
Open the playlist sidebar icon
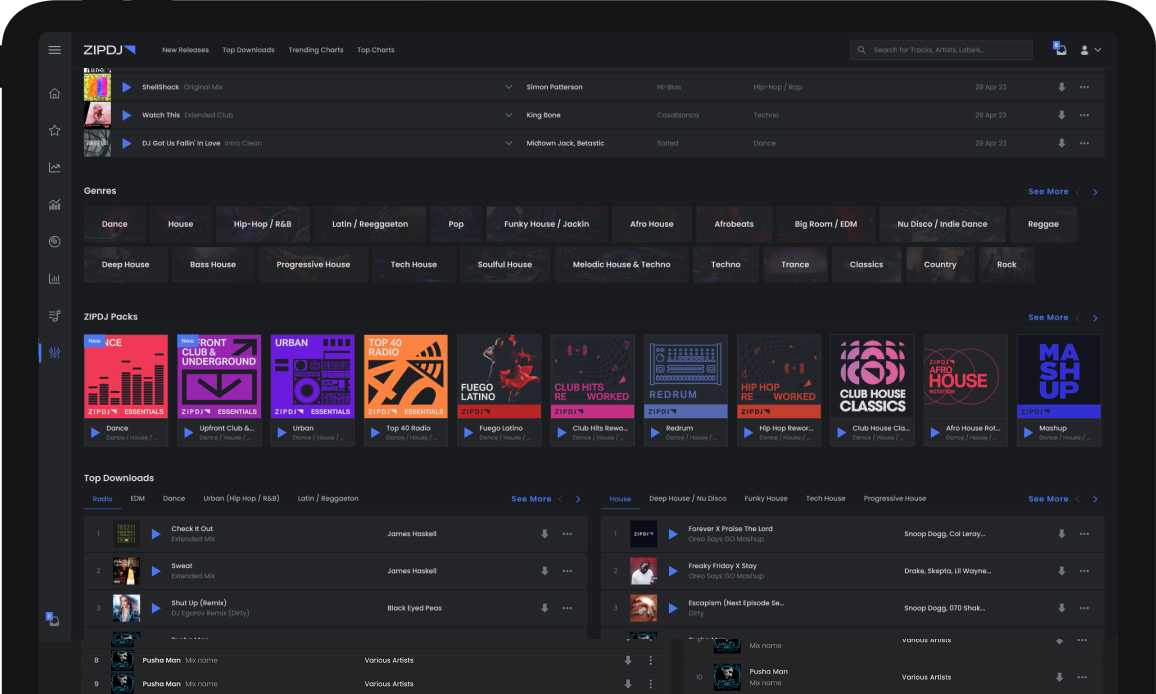click(55, 316)
